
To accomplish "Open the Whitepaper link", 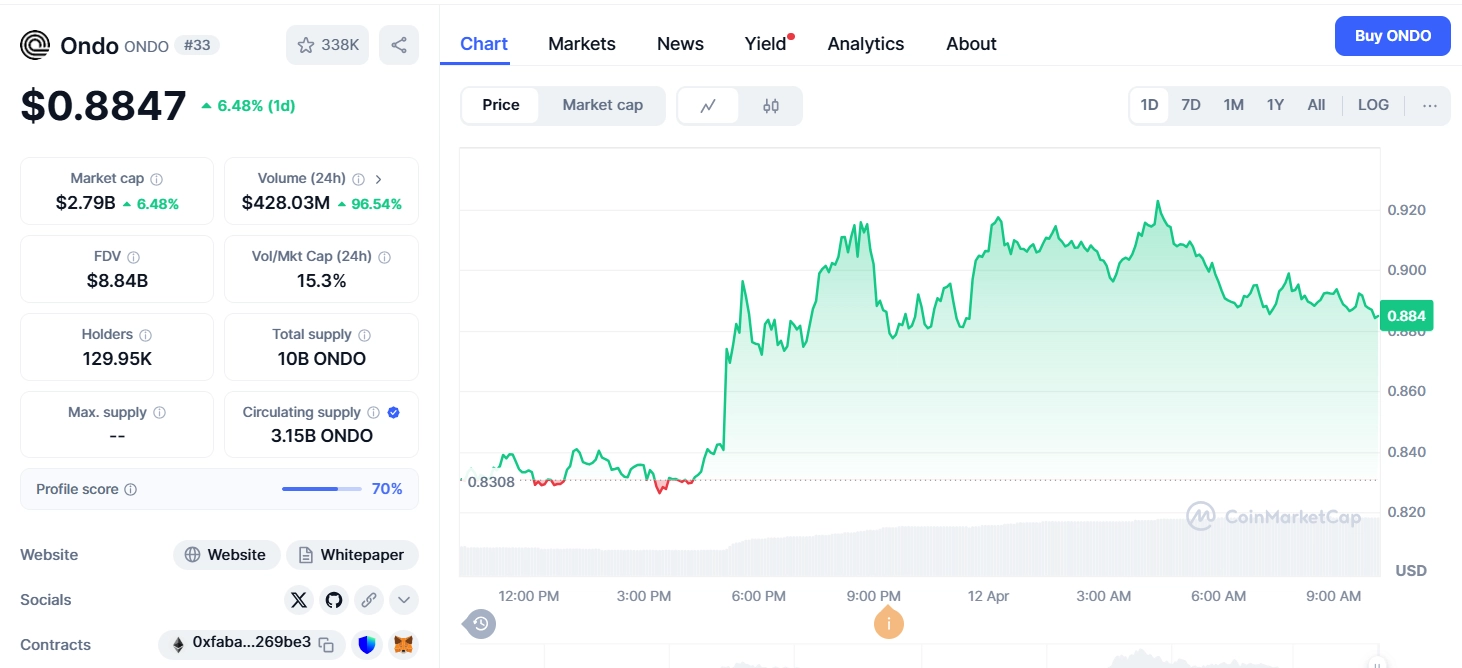I will [352, 554].
